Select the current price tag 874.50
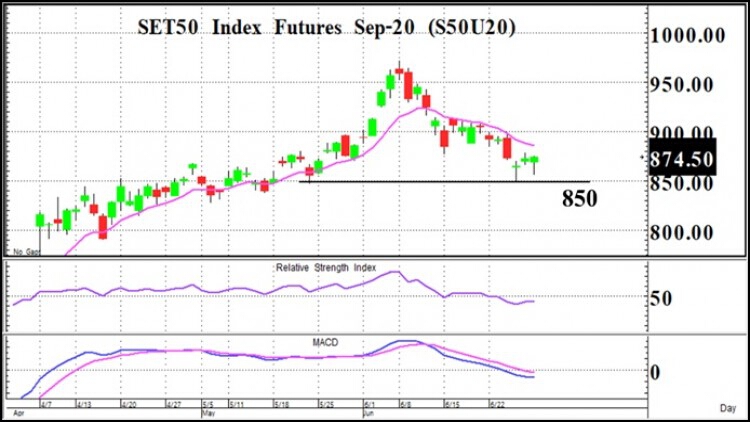 682,158
